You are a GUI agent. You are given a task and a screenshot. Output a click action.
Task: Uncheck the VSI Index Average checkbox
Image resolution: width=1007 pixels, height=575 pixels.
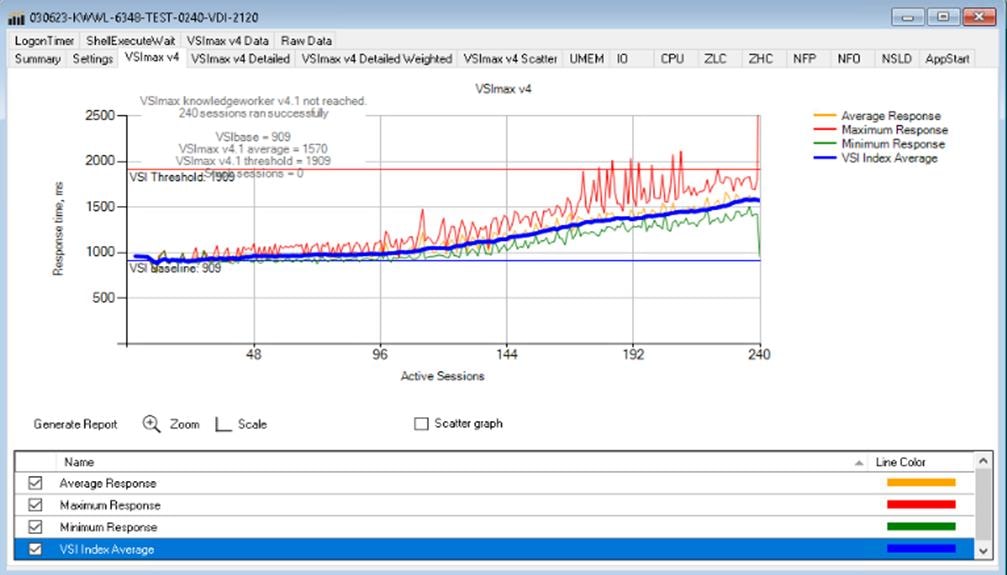click(x=35, y=549)
